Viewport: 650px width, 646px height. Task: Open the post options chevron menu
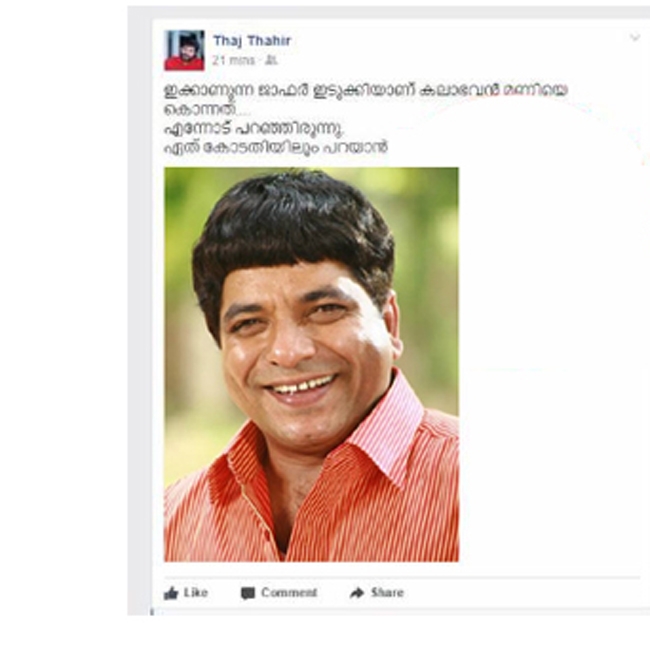tap(635, 38)
